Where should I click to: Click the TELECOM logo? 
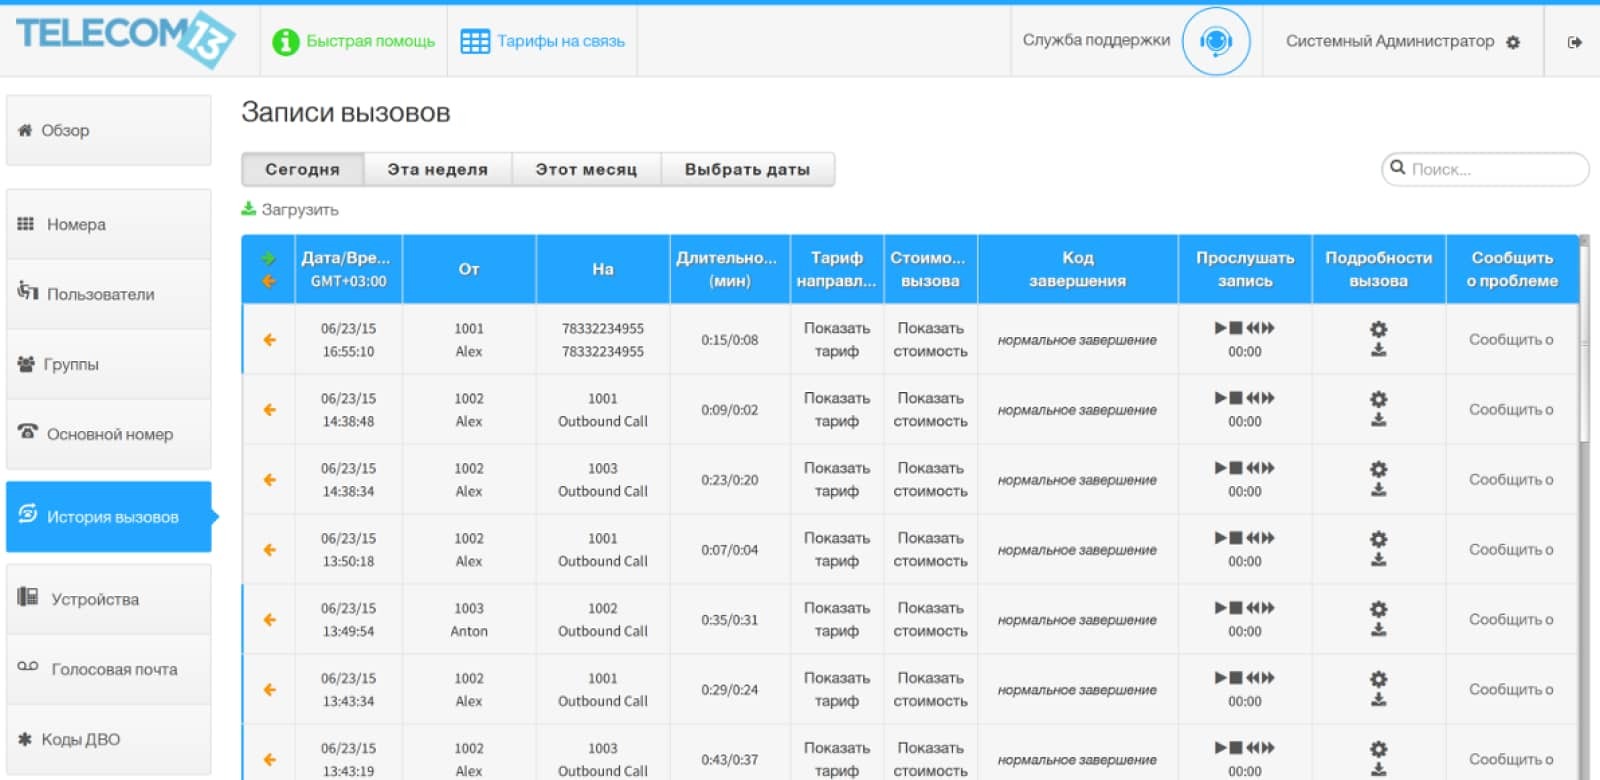[x=125, y=38]
